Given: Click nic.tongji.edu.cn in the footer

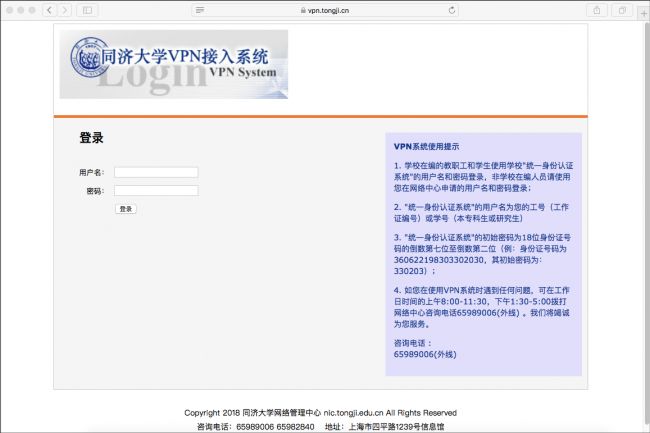Looking at the screenshot, I should point(353,413).
